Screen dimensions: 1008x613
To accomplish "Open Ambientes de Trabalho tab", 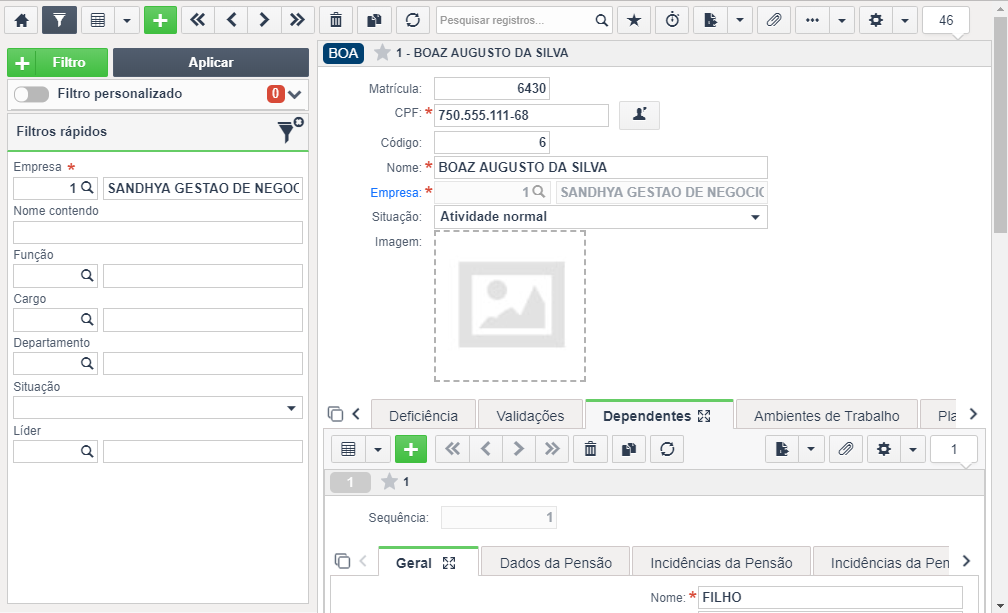I will (827, 416).
